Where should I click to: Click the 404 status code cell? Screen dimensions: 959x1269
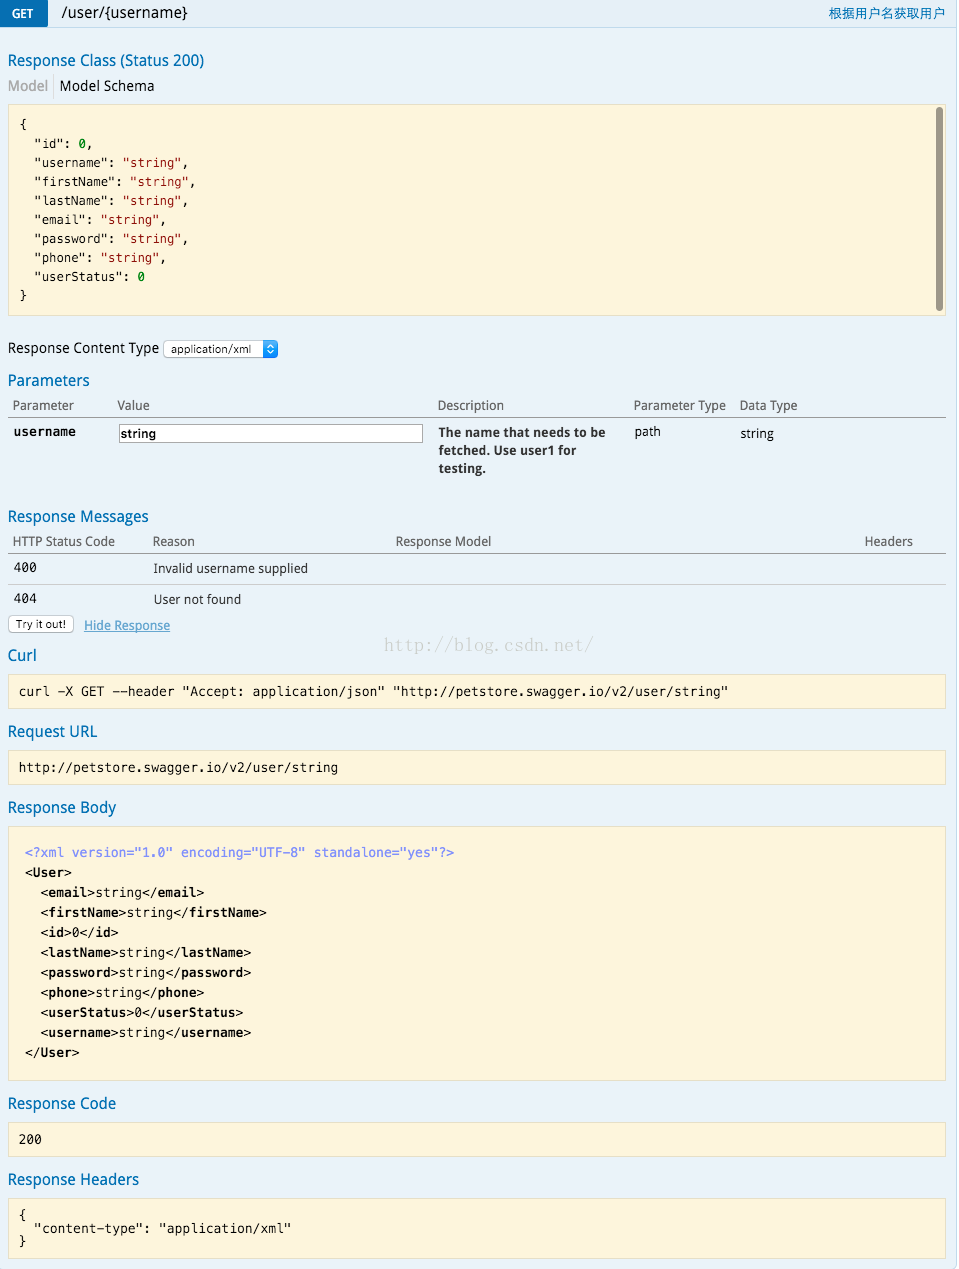pyautogui.click(x=25, y=599)
